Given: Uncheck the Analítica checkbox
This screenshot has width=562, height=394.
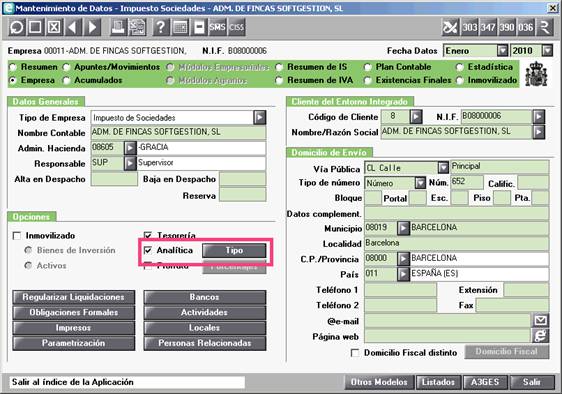Looking at the screenshot, I should (x=148, y=250).
